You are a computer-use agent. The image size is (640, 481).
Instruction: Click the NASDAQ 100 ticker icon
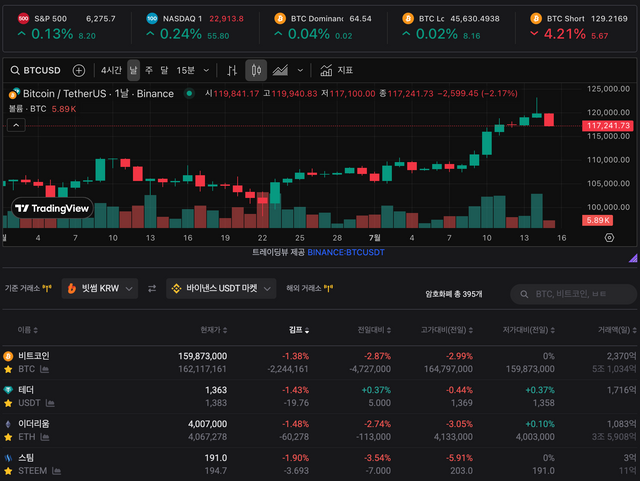click(x=152, y=18)
